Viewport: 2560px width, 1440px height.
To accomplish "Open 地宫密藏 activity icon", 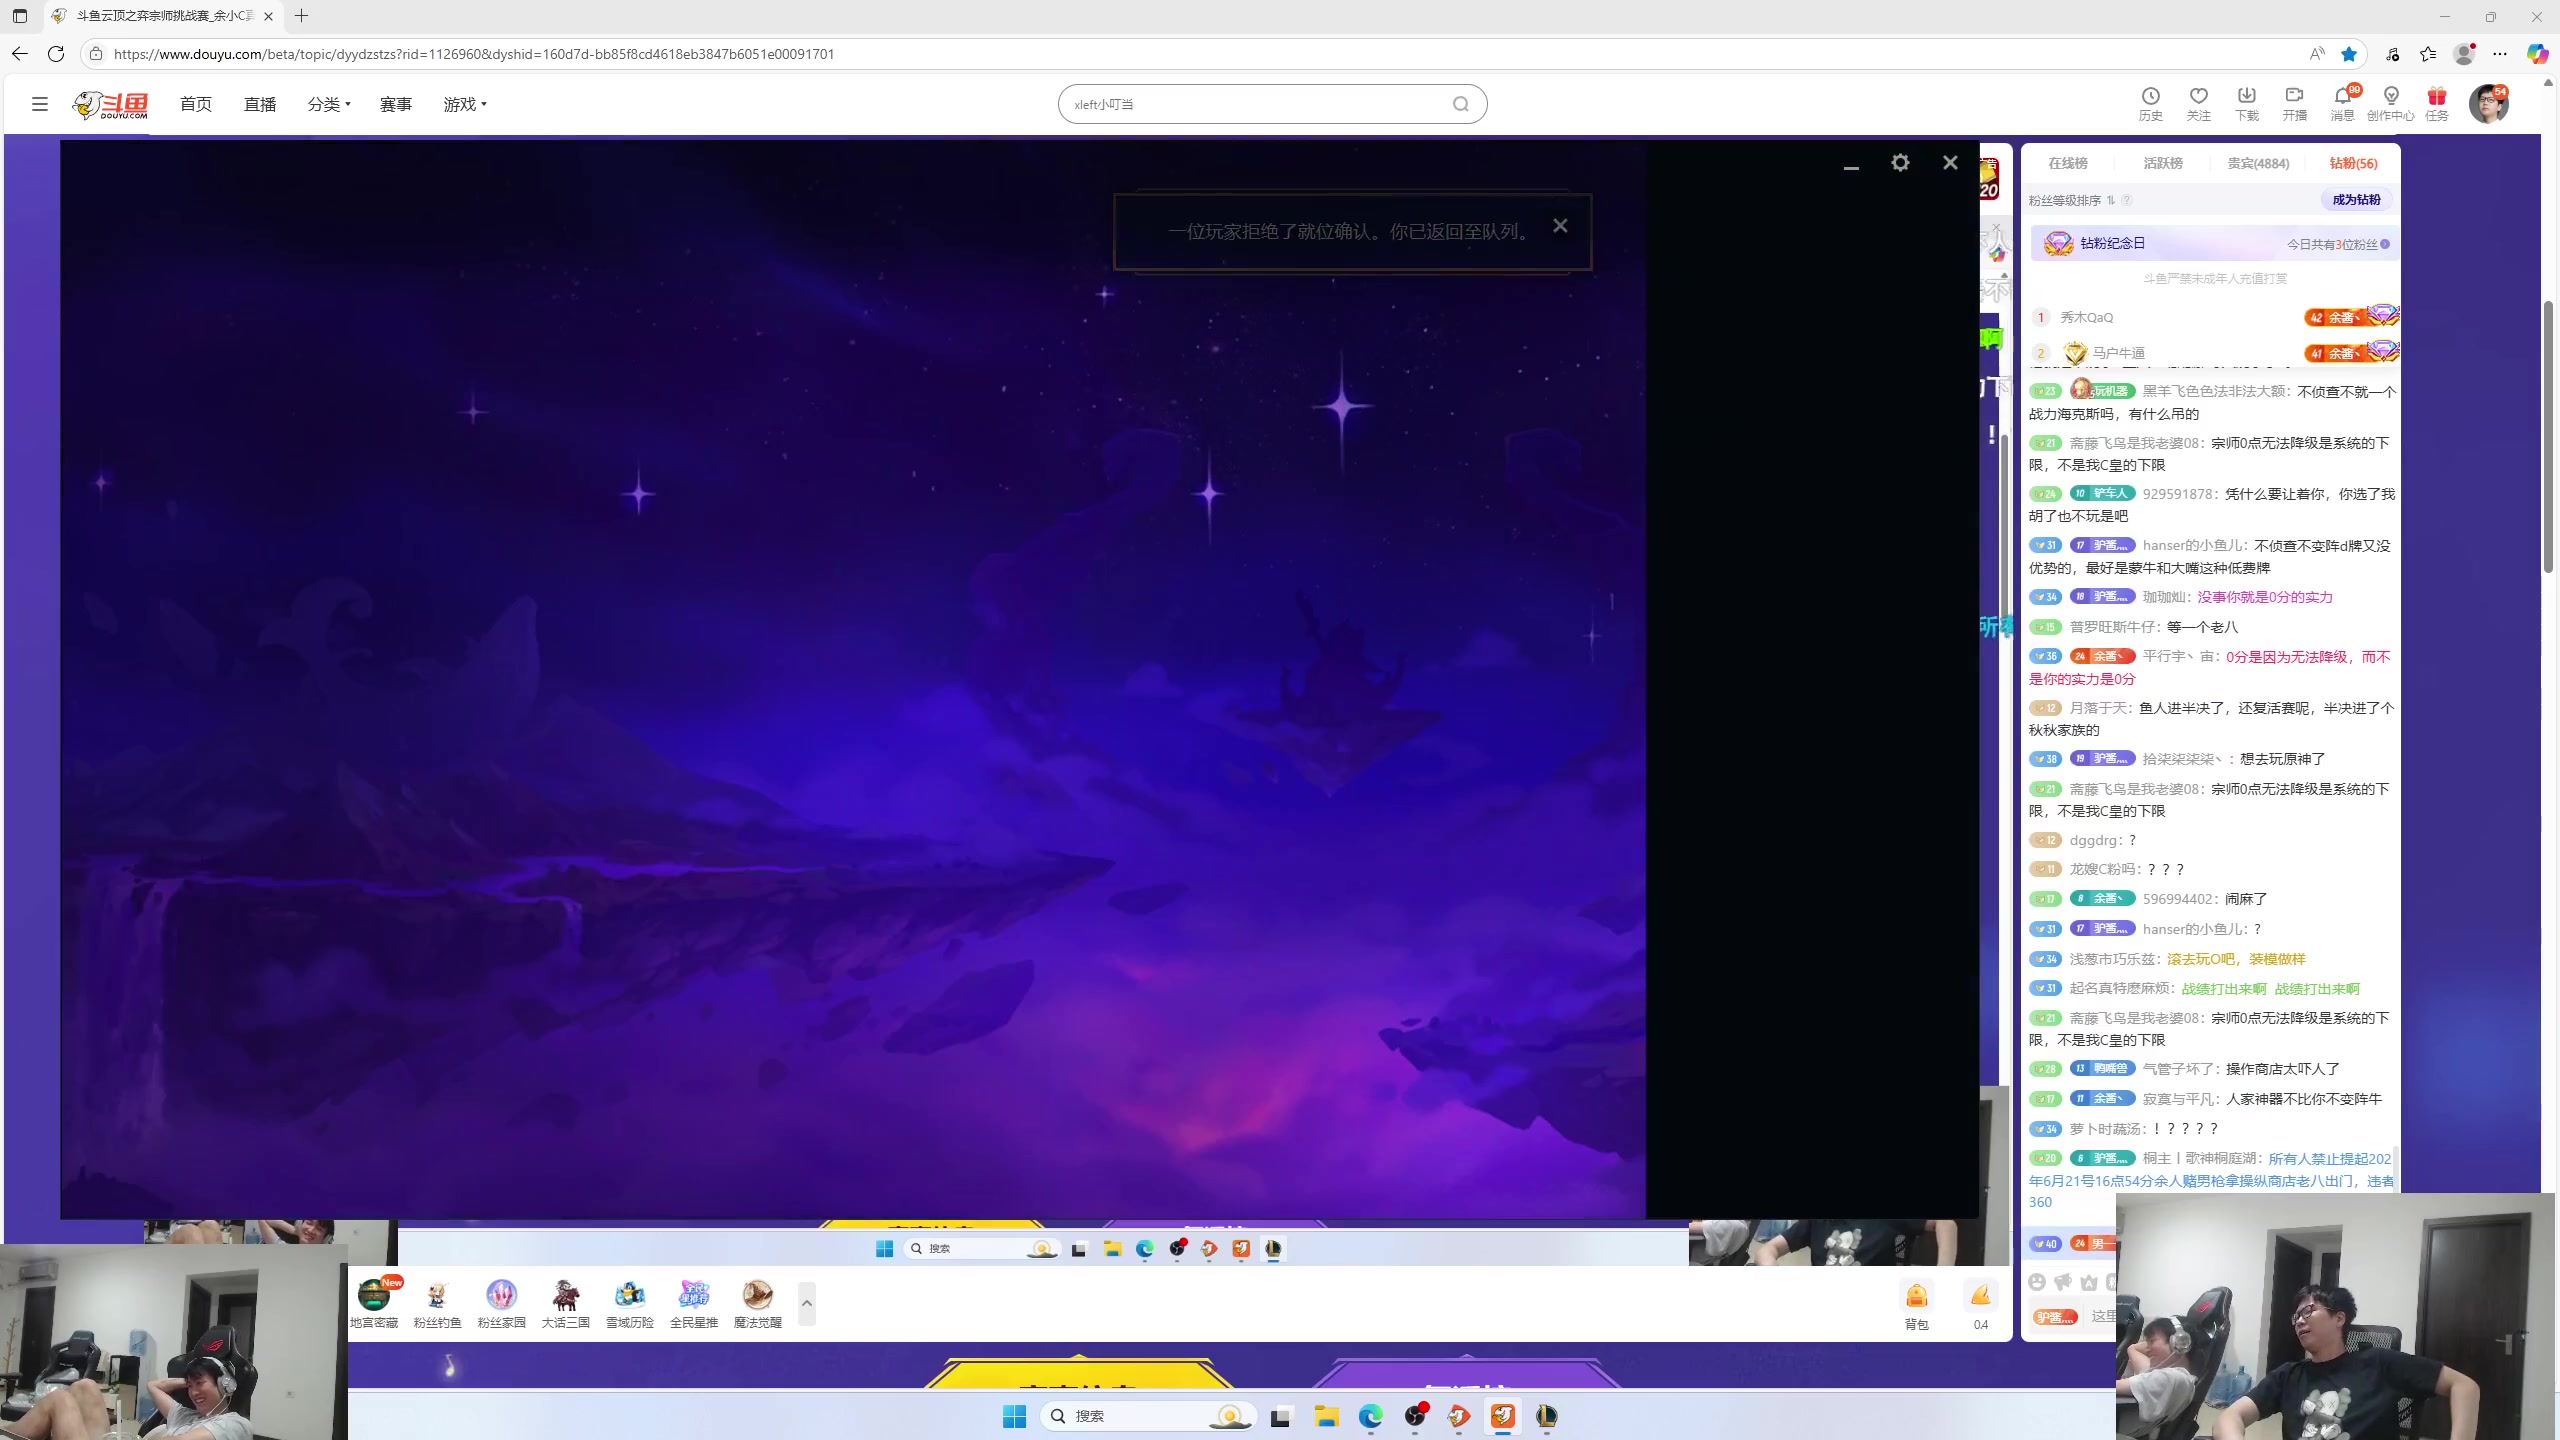I will (x=374, y=1303).
